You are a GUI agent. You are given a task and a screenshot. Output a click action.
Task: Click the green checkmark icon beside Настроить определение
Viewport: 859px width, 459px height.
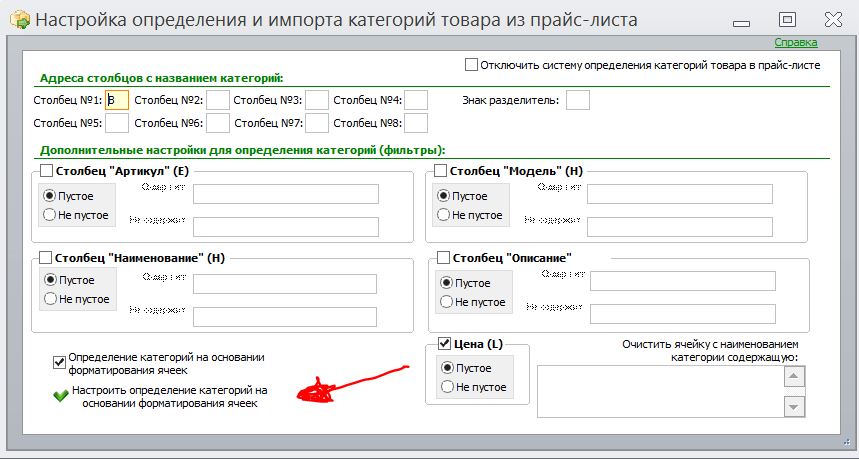(61, 395)
